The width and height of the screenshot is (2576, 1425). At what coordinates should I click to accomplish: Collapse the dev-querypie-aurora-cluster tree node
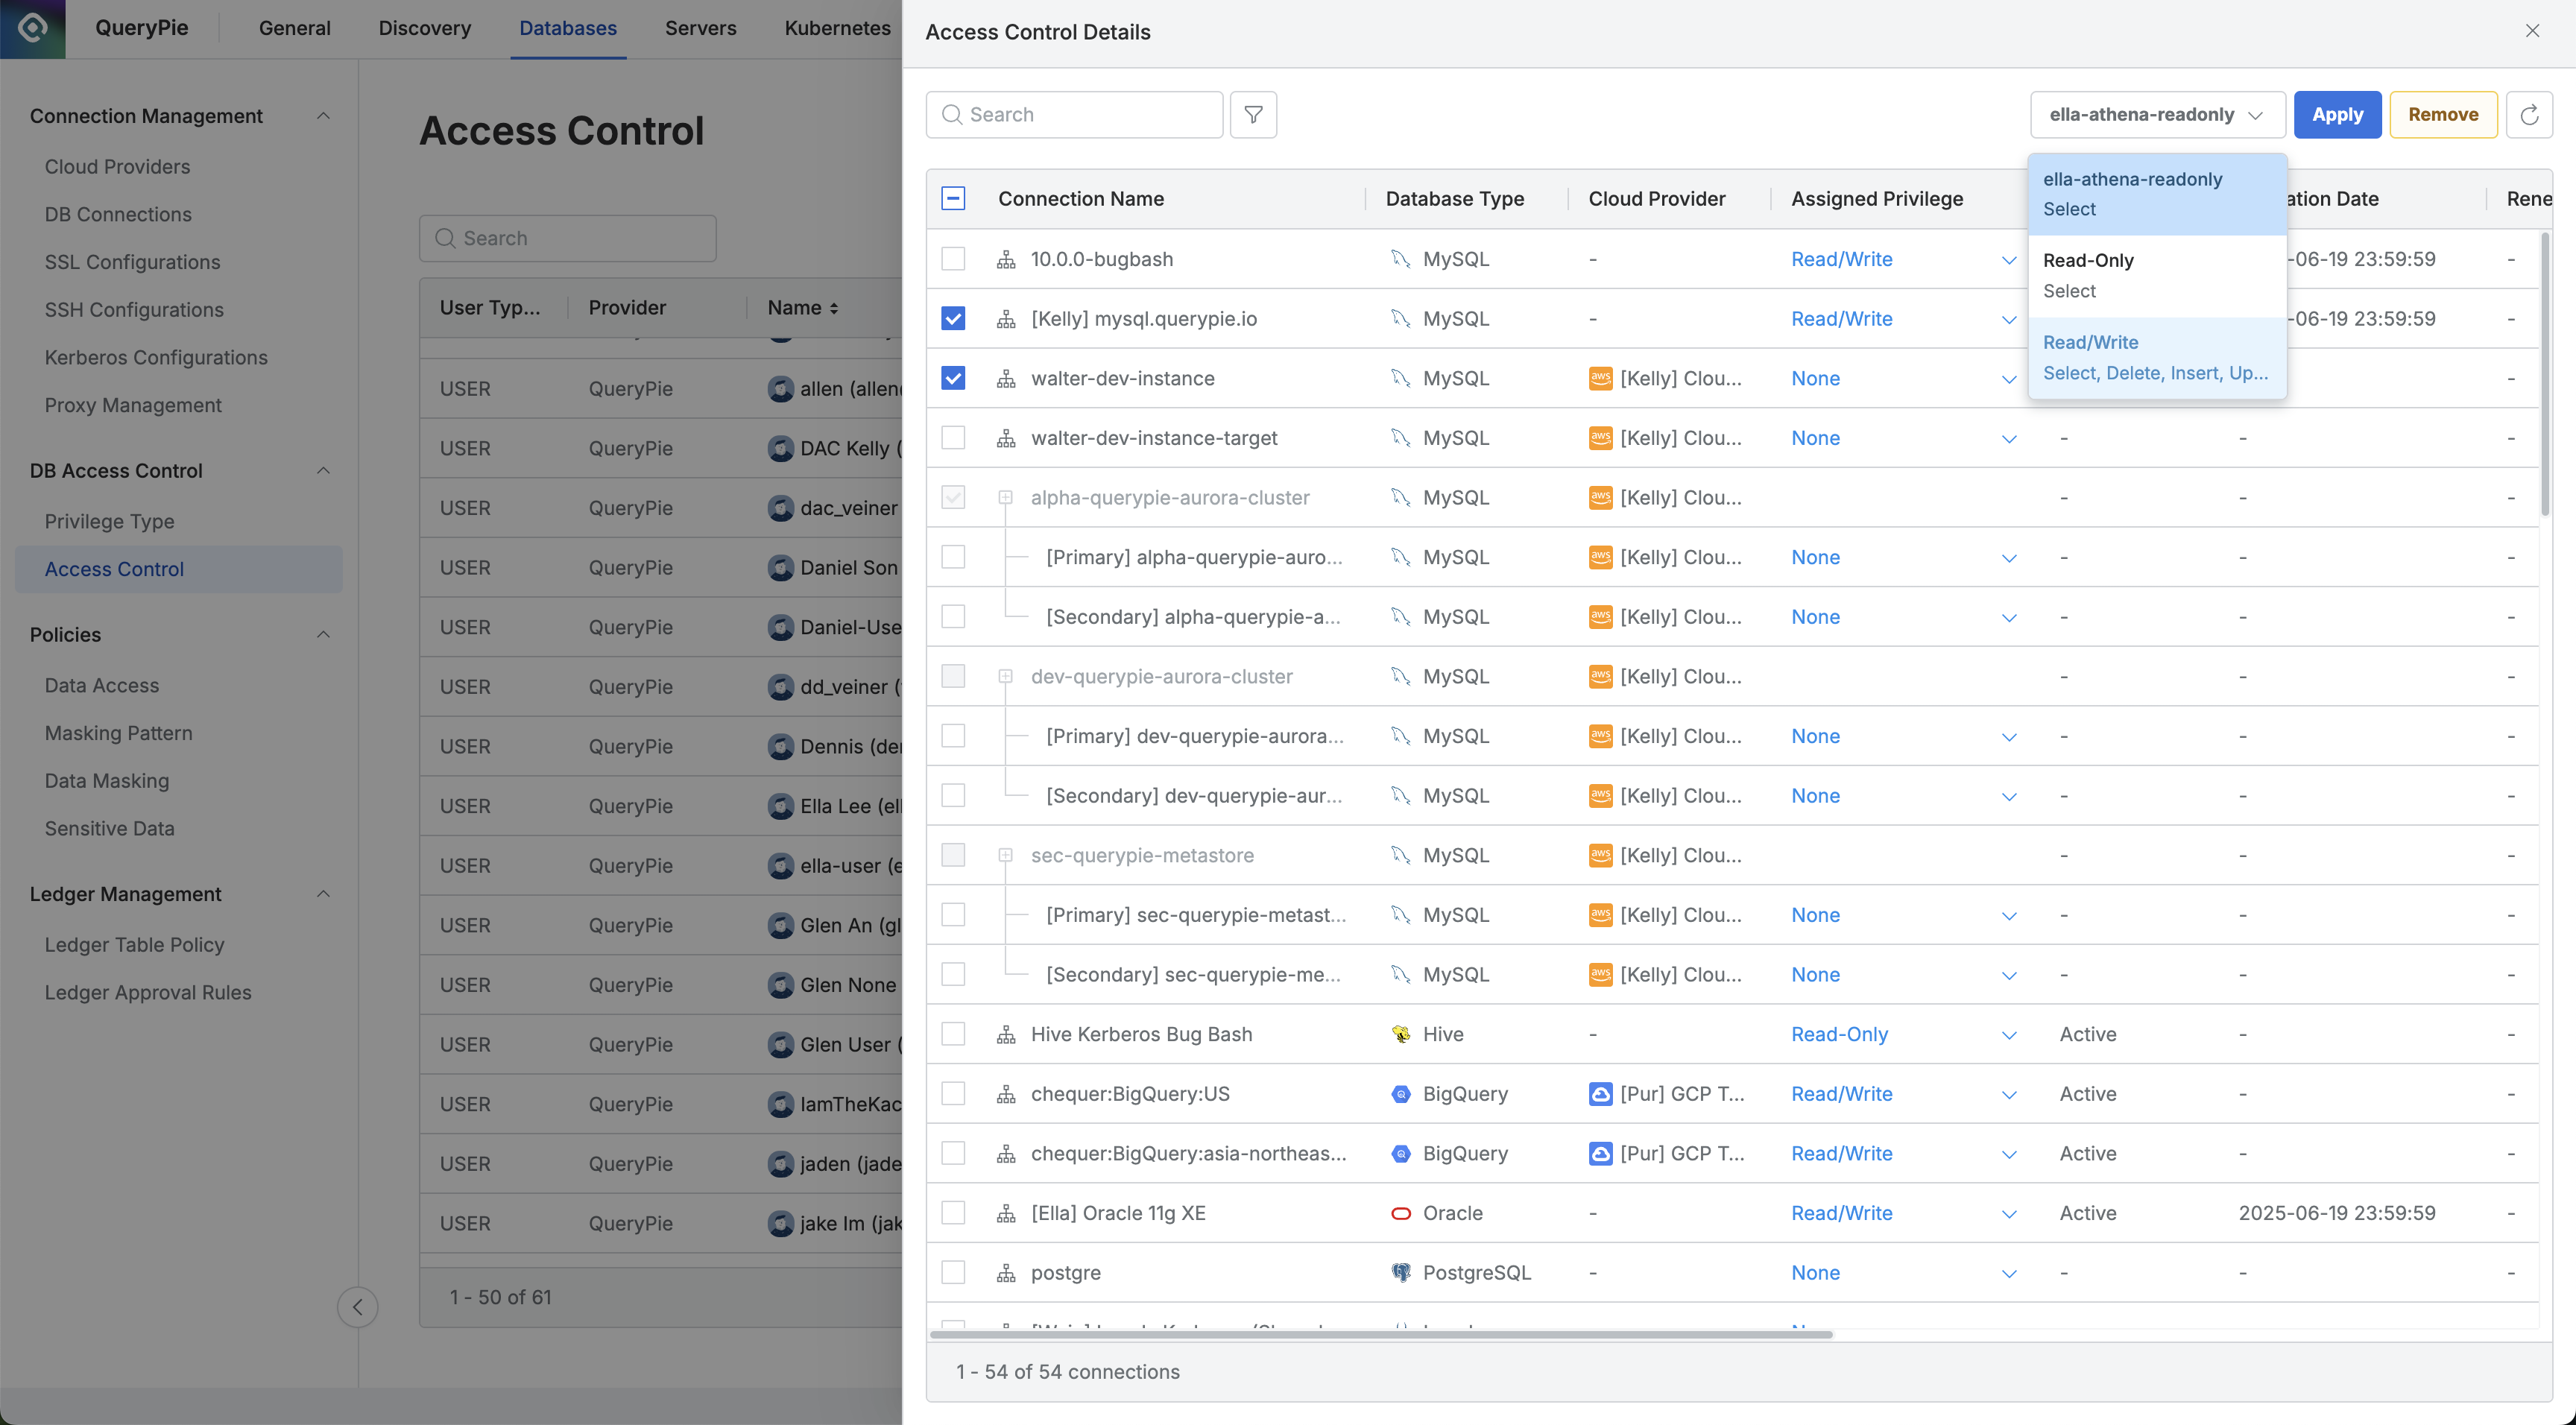coord(1006,677)
